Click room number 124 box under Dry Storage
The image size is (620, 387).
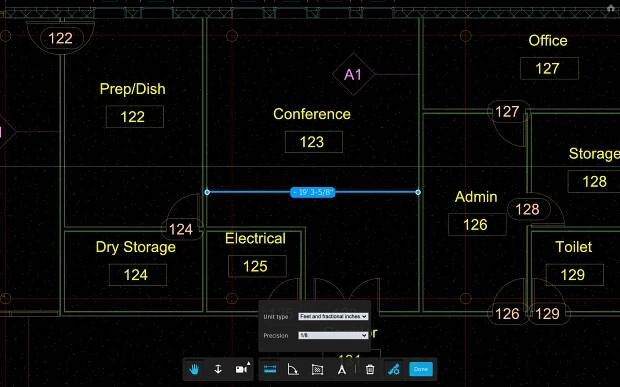pos(138,275)
